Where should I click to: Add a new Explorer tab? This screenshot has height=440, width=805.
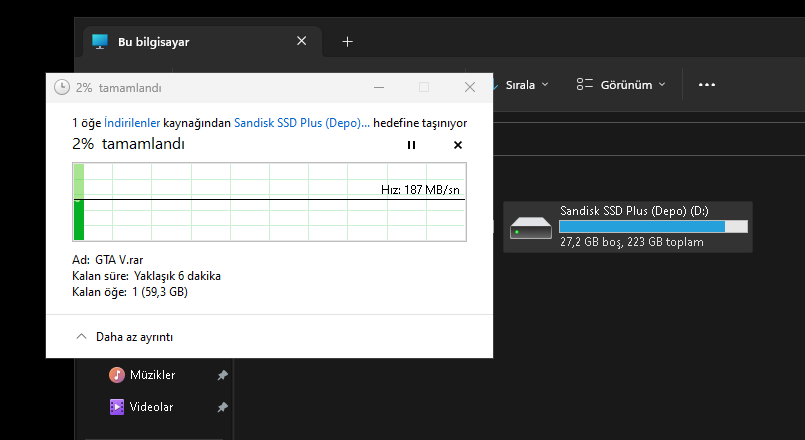(x=348, y=42)
